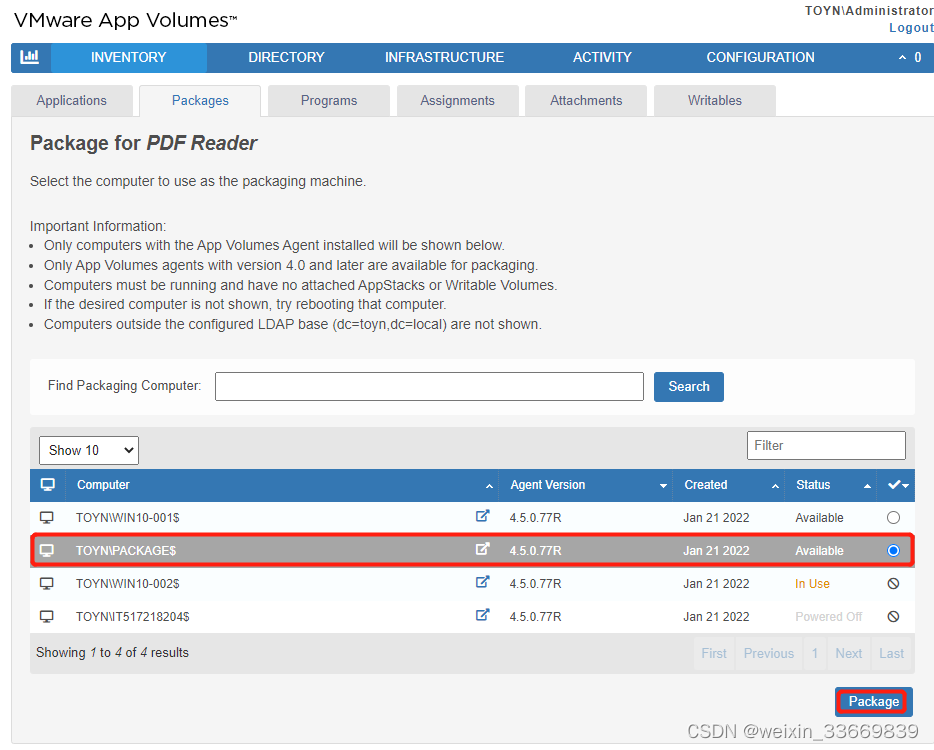Screen dimensions: 934x750
Task: Focus the Find Packaging Computer field
Action: (429, 387)
